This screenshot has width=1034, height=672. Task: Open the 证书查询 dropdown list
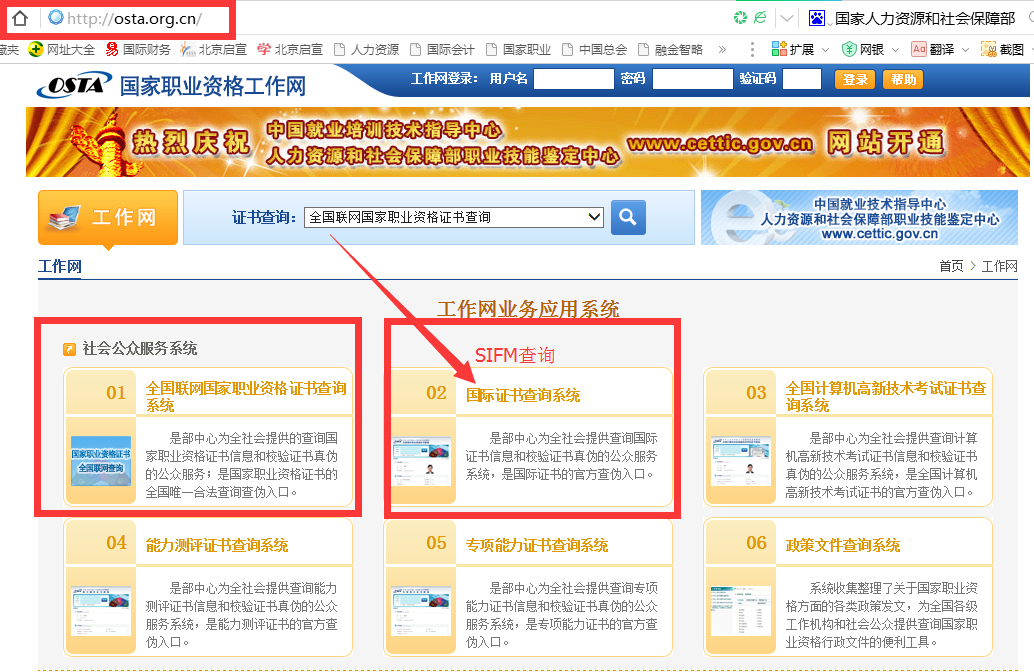(x=454, y=217)
